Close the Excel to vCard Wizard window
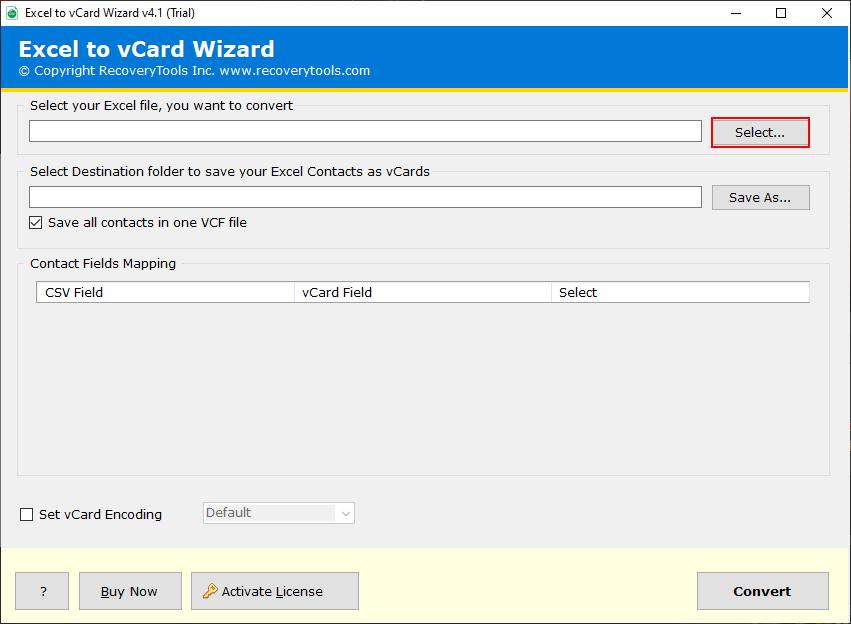This screenshot has height=624, width=851. click(827, 13)
